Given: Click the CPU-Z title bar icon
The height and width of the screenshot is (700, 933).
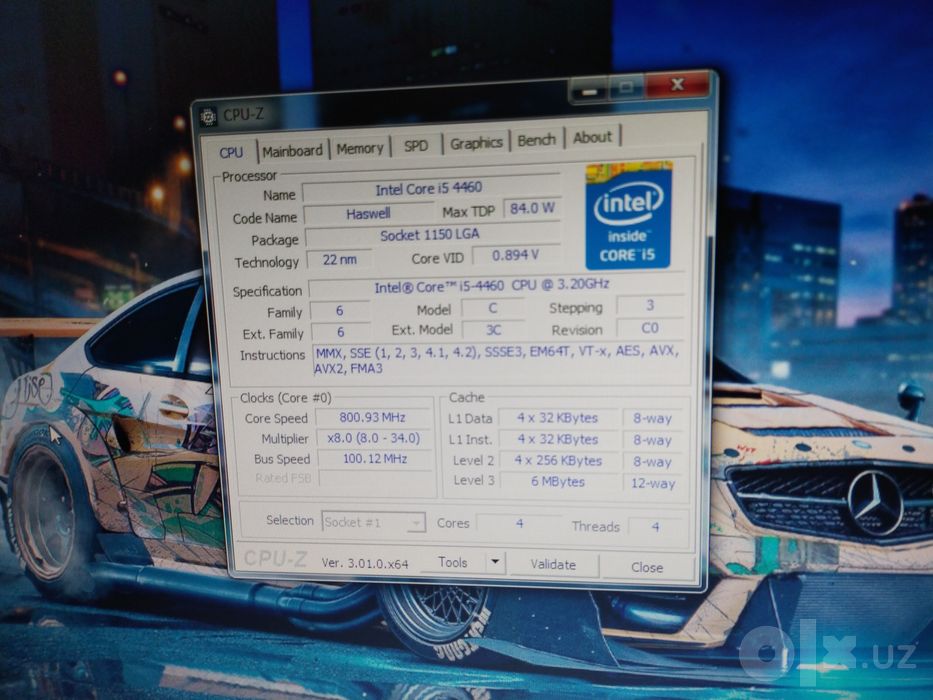Looking at the screenshot, I should (x=208, y=117).
